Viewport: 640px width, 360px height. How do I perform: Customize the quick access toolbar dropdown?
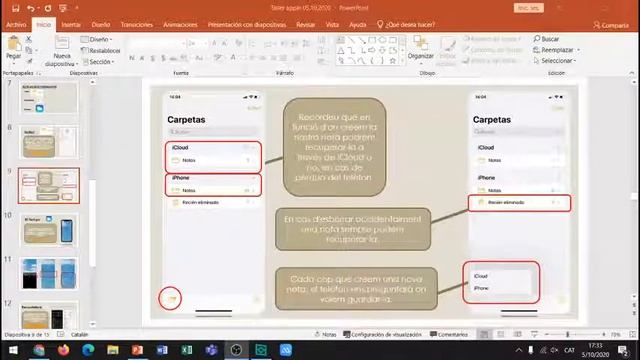coord(77,8)
